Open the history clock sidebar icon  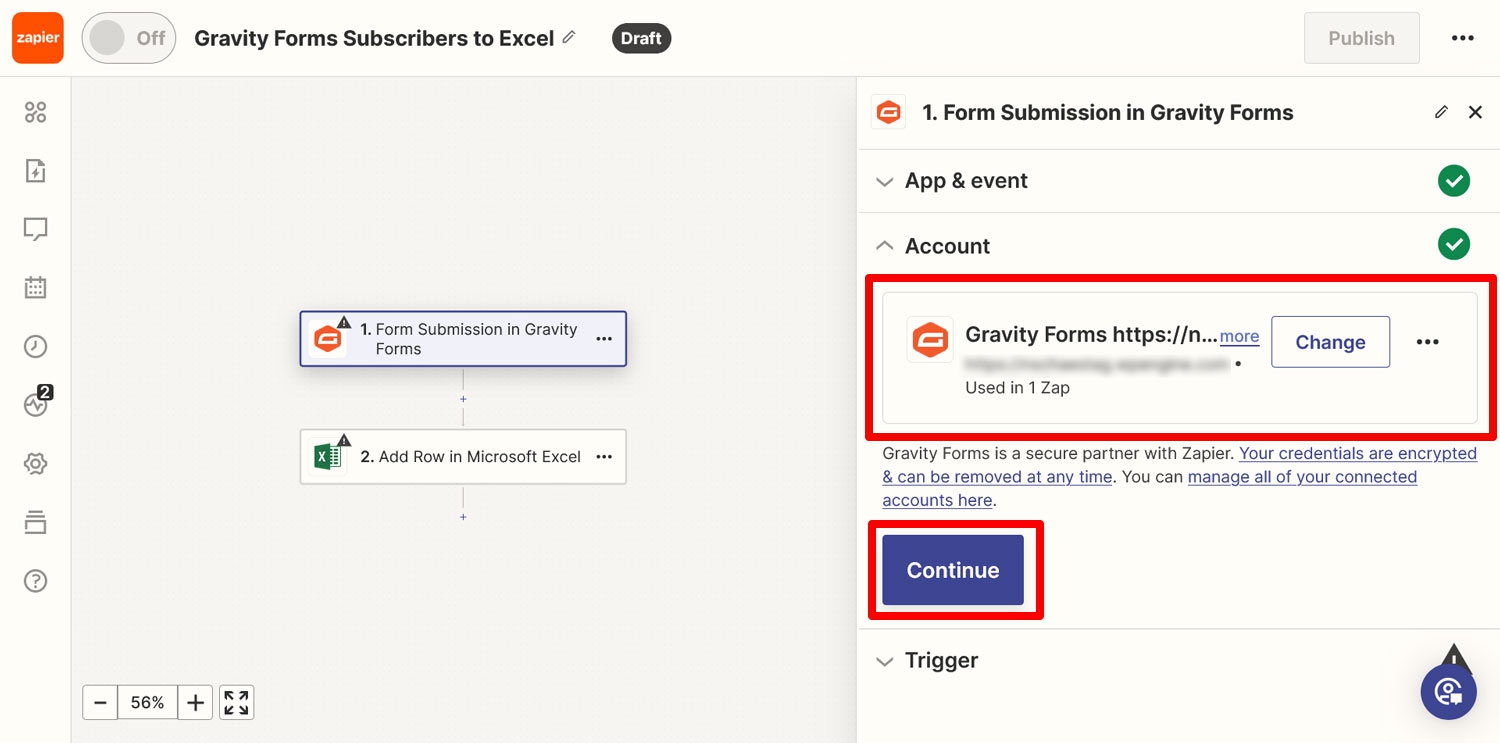click(36, 347)
